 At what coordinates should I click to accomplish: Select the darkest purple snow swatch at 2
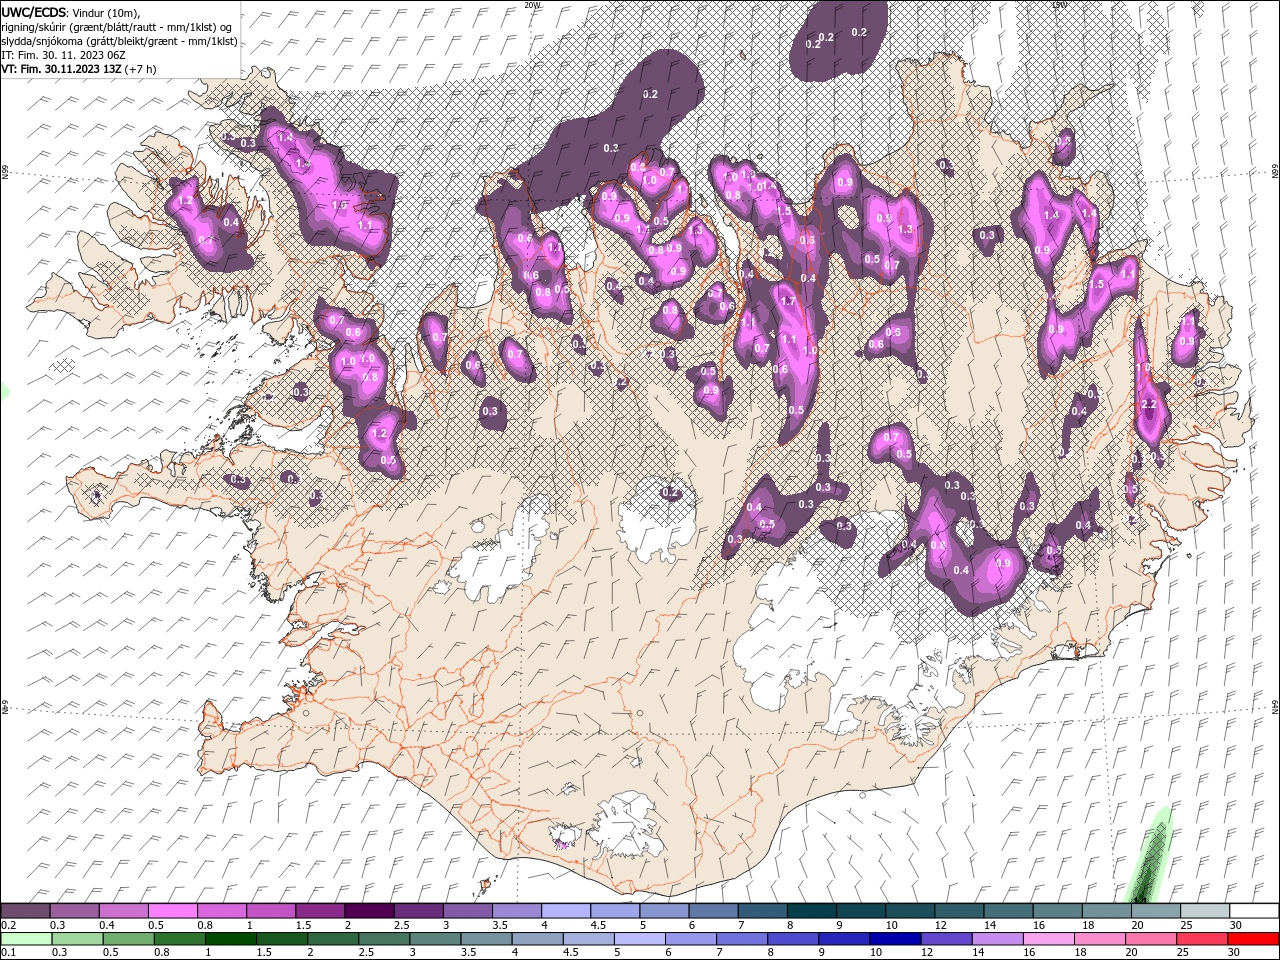point(369,911)
